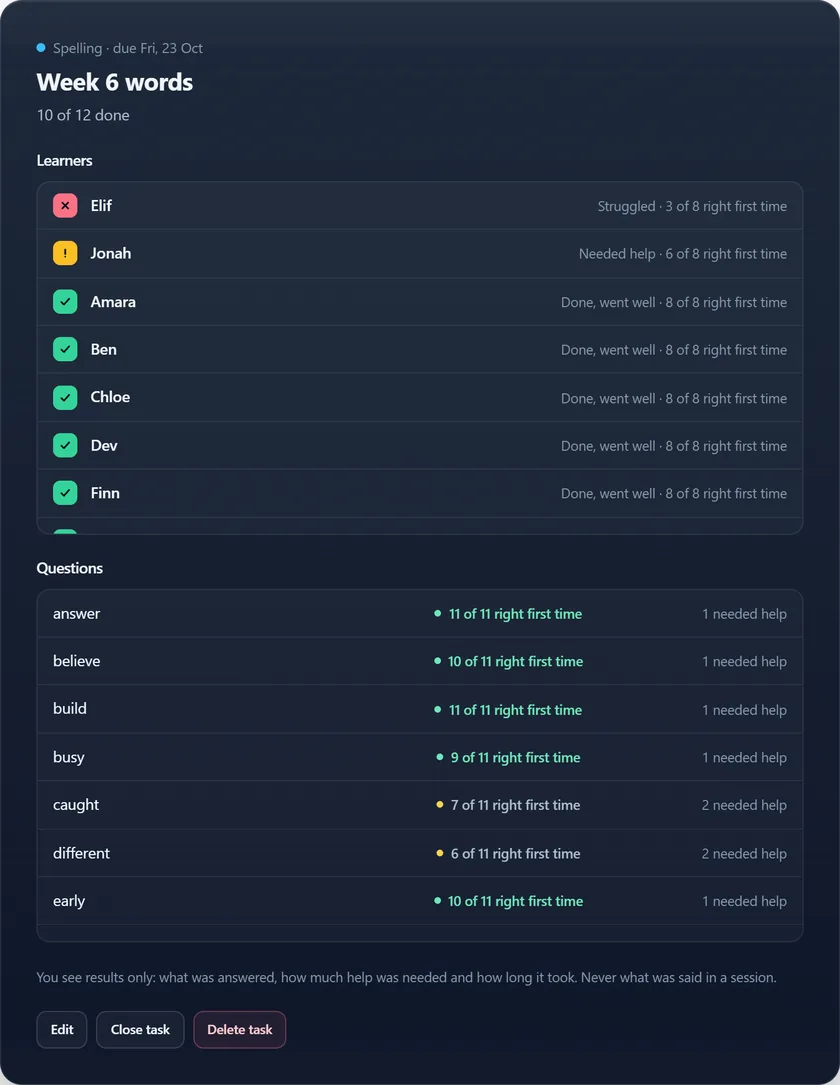Open the question word 'build'

[70, 709]
